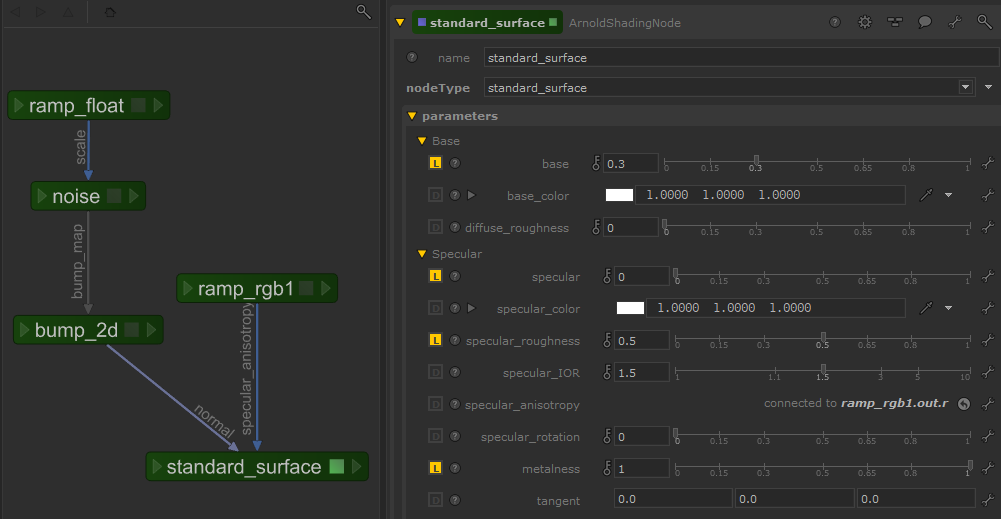The width and height of the screenshot is (1001, 519).
Task: Open the gear settings menu in parameters header
Action: pos(864,22)
